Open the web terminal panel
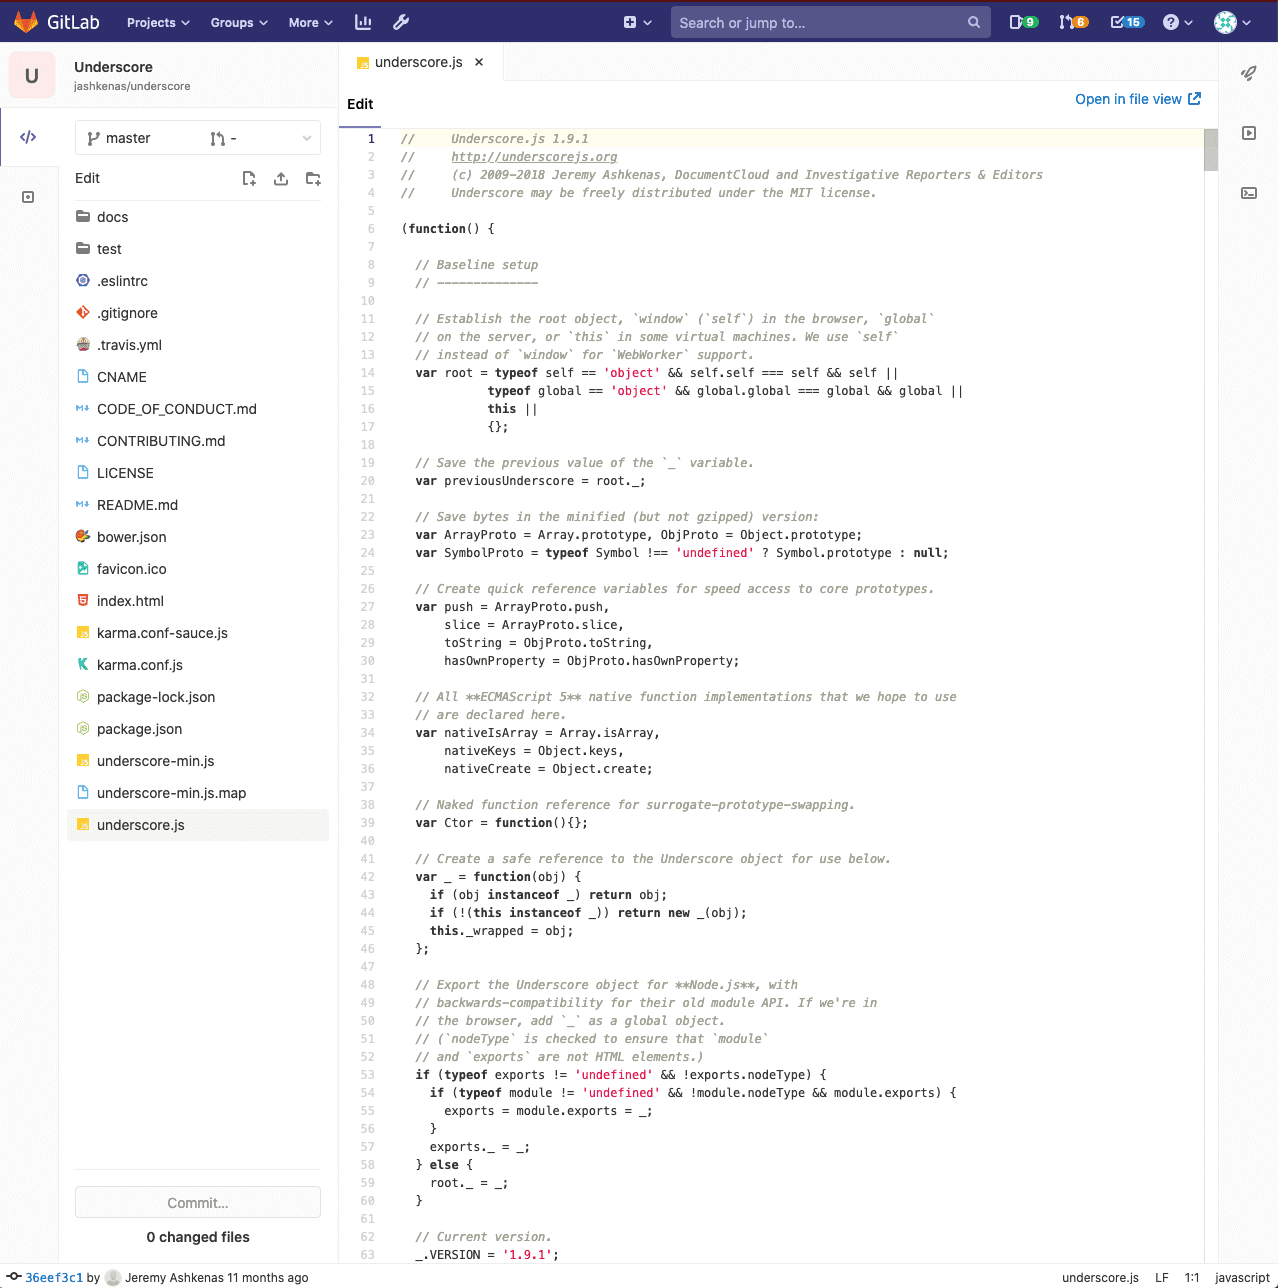Screen dimensions: 1278x1288 [x=1249, y=193]
